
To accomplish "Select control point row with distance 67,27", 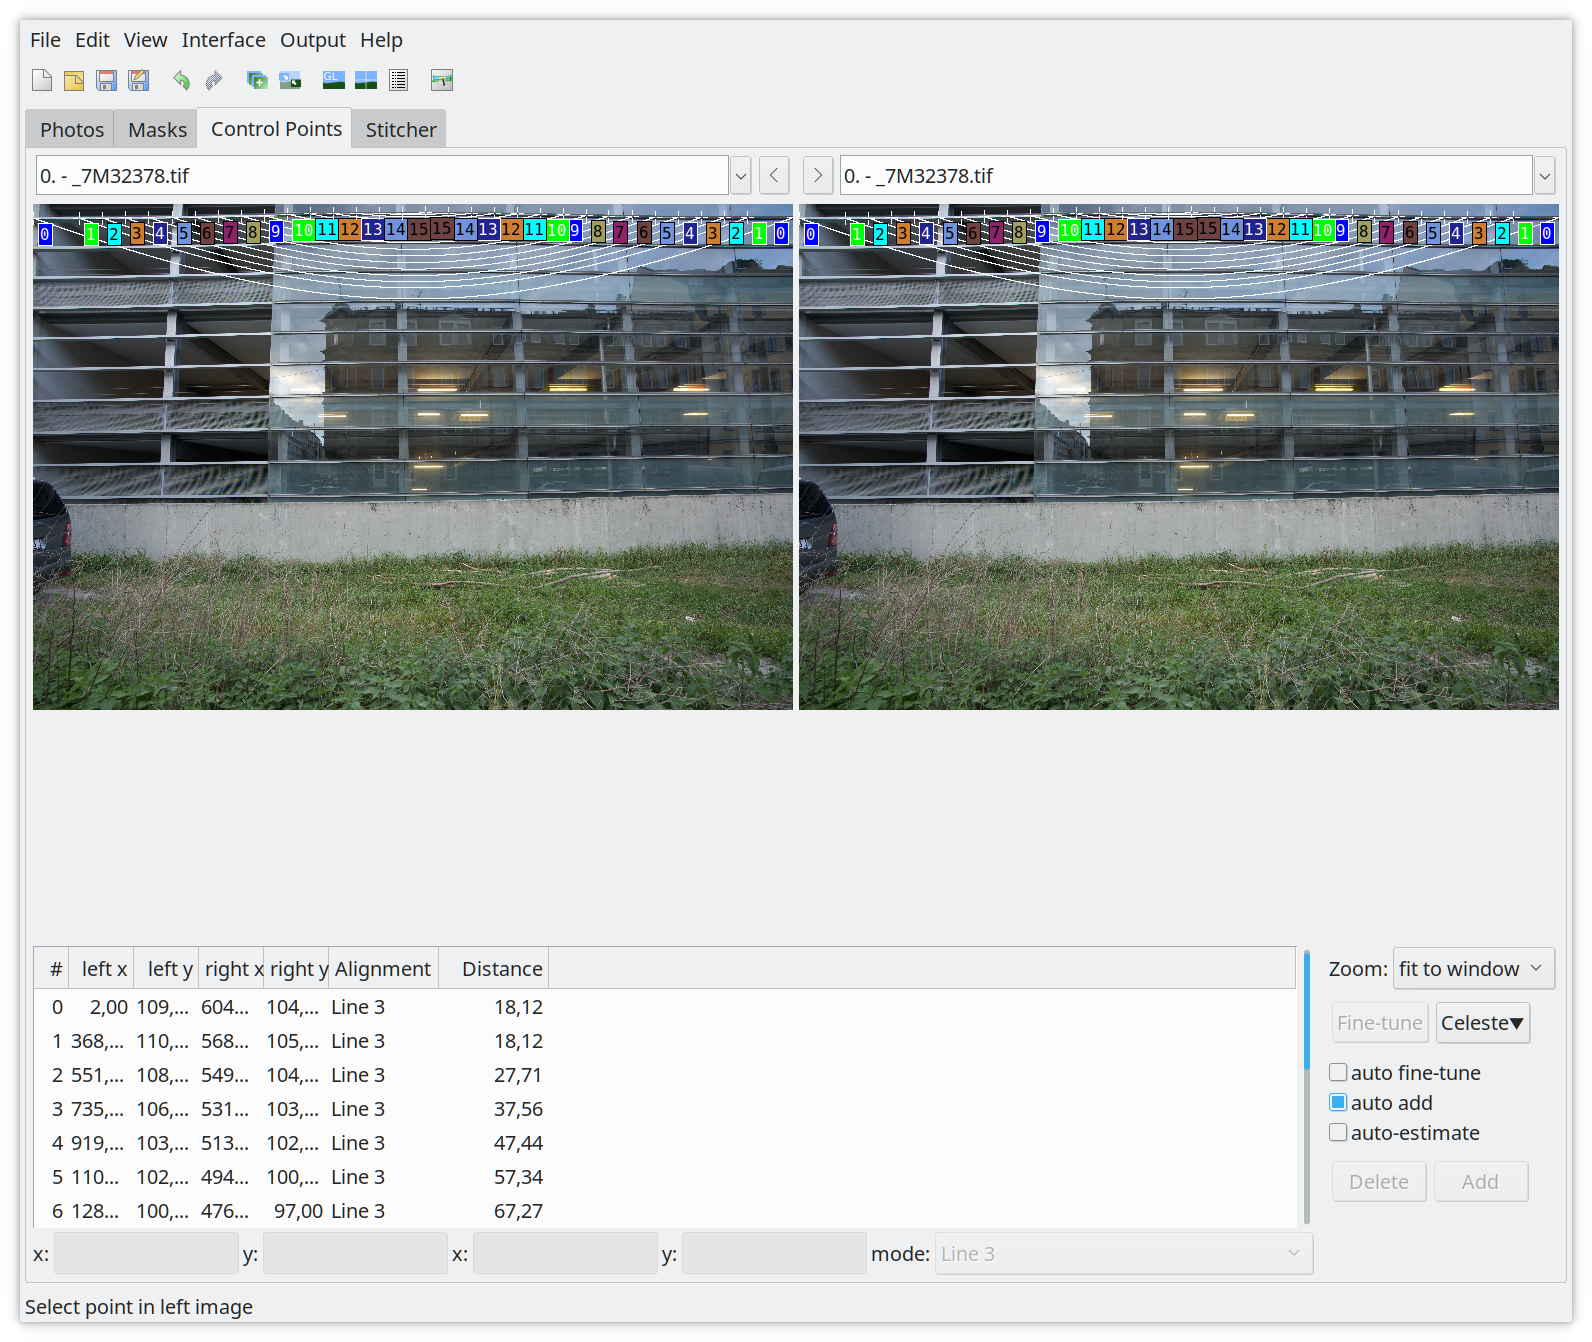I will 665,1211.
